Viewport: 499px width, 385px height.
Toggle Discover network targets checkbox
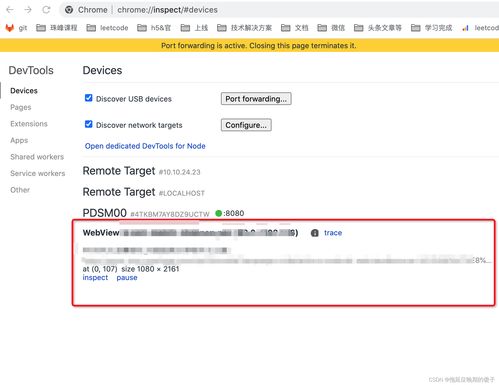coord(88,124)
